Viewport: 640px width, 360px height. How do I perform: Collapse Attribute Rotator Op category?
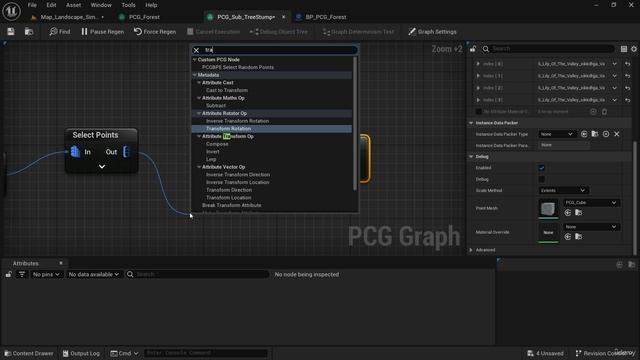coord(199,113)
